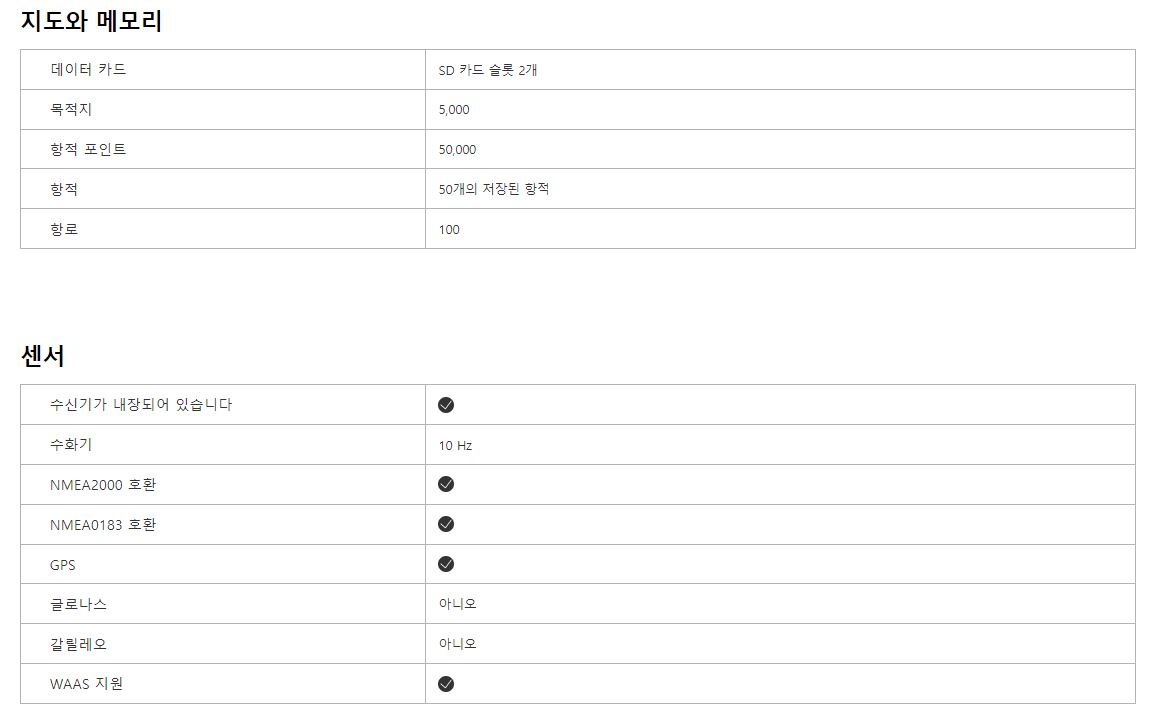Click the 지도와 메모리 section heading
This screenshot has height=722, width=1151.
tap(91, 21)
